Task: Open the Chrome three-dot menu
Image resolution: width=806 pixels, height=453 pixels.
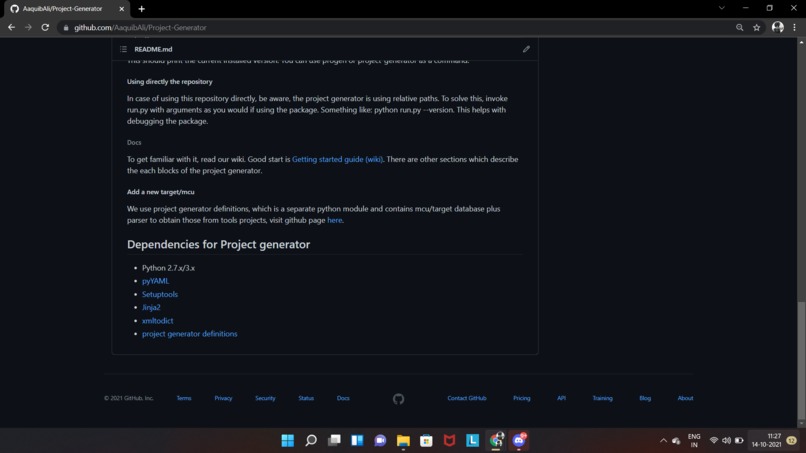Action: coord(795,28)
